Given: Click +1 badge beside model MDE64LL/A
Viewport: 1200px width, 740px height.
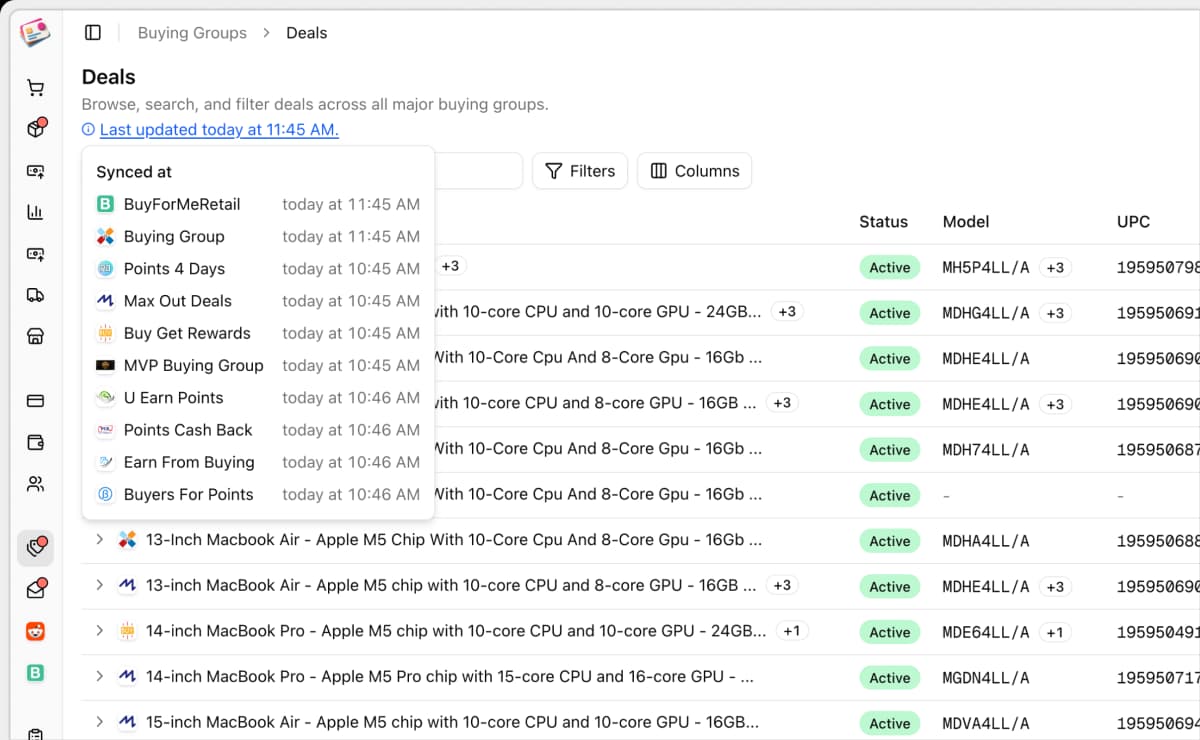Looking at the screenshot, I should point(1055,632).
